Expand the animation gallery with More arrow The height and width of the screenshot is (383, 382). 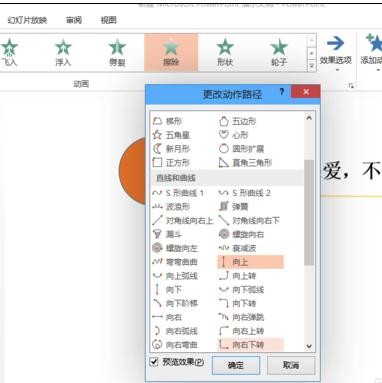click(x=311, y=66)
